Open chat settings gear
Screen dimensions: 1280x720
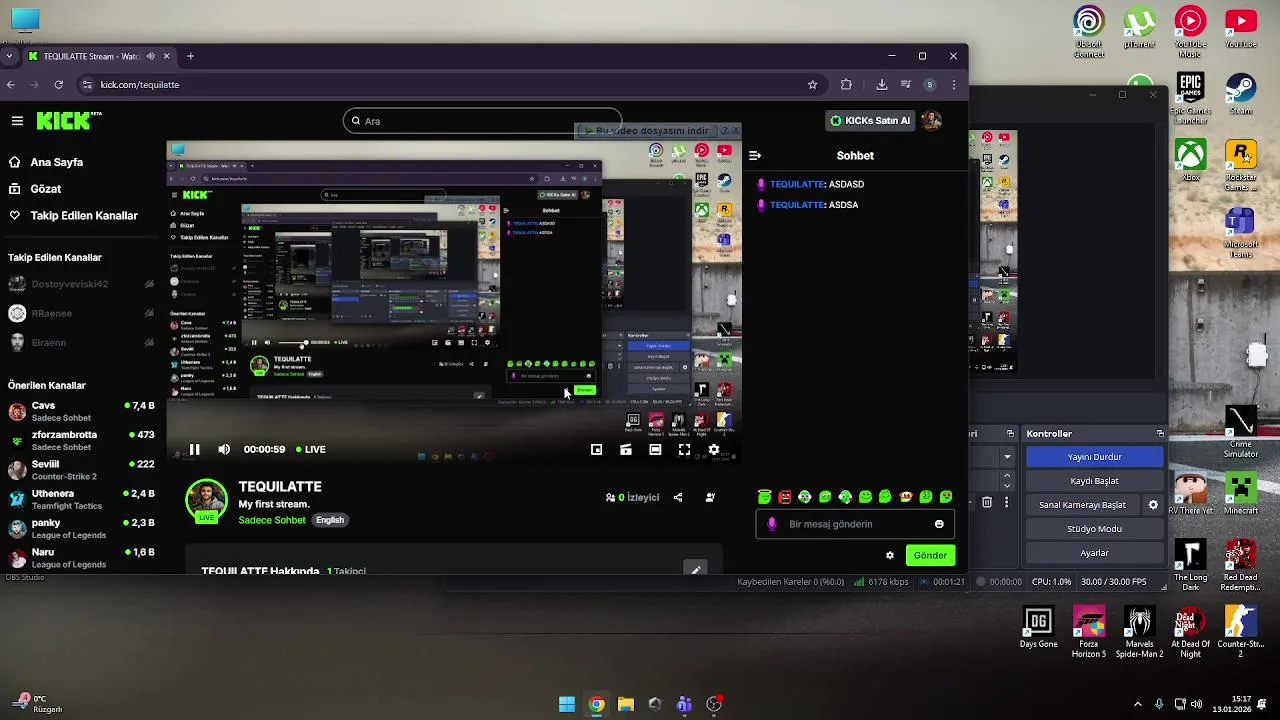890,556
